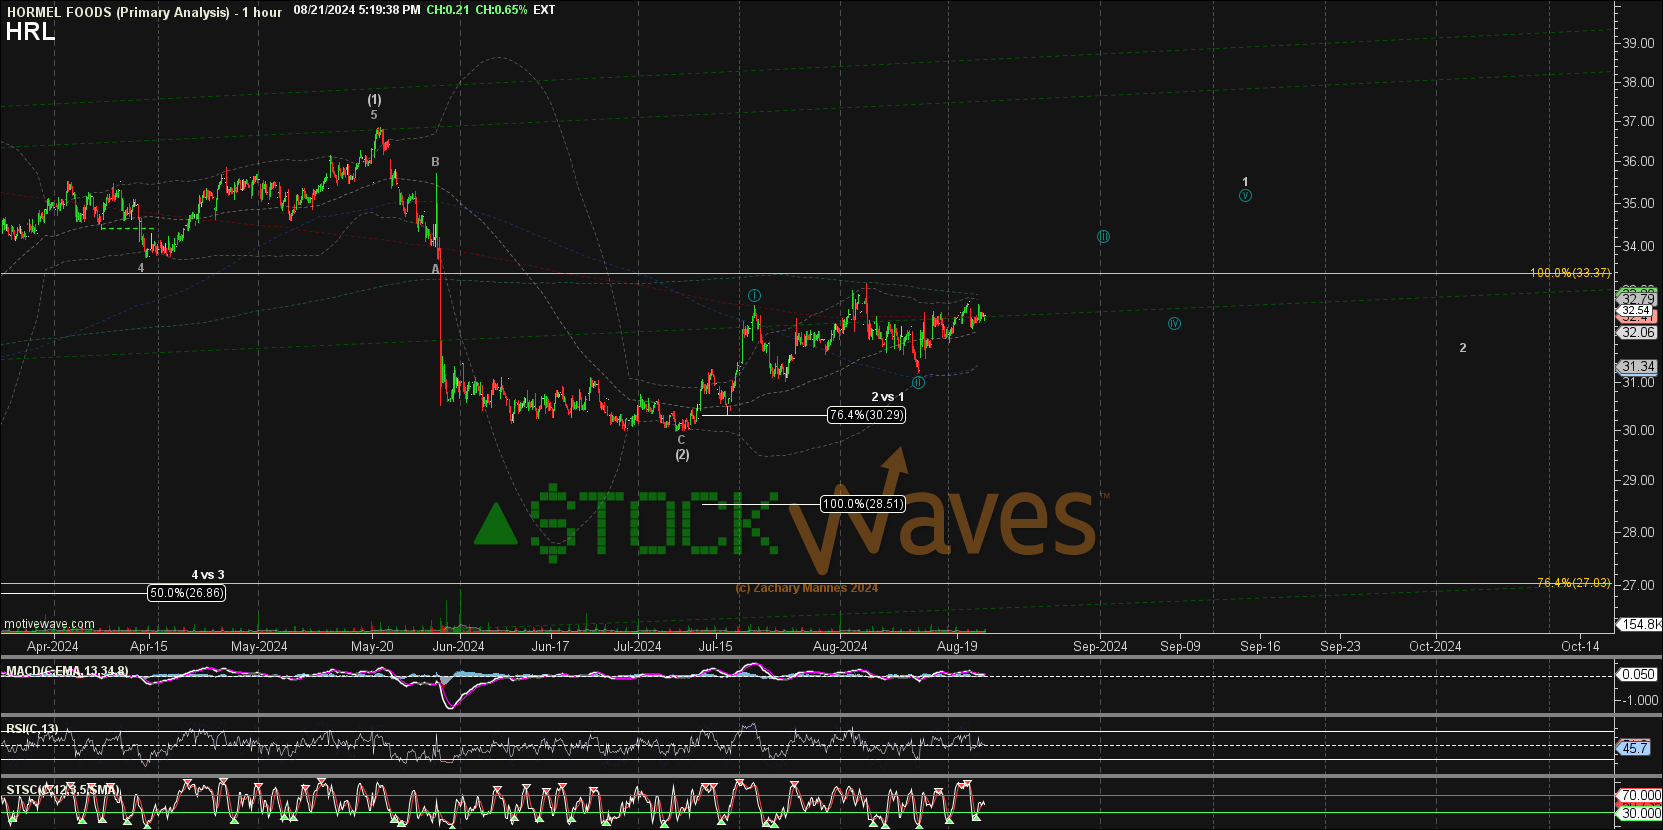Screen dimensions: 1663x830
Task: Select the projected wave 2 label near October
Action: tap(1463, 348)
